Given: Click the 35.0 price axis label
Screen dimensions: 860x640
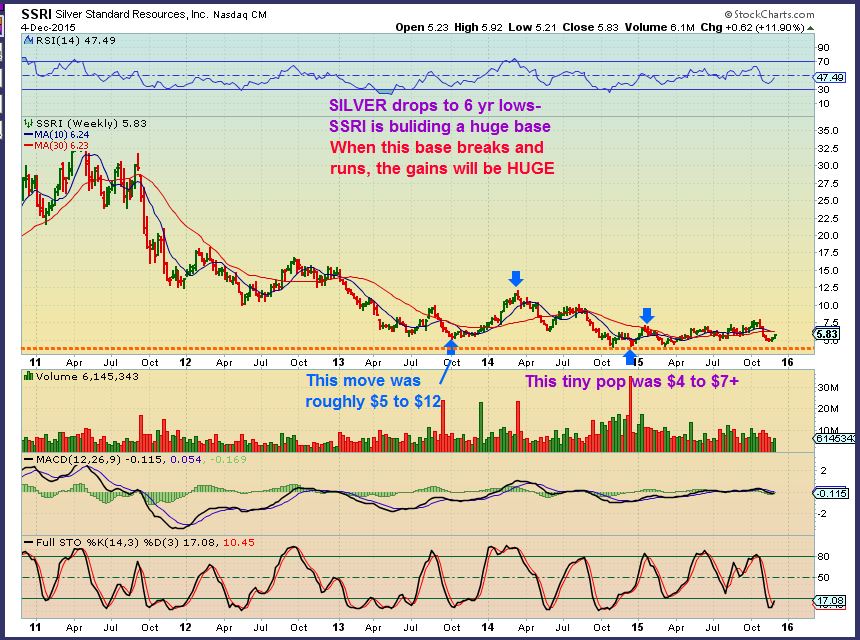Looking at the screenshot, I should point(828,131).
